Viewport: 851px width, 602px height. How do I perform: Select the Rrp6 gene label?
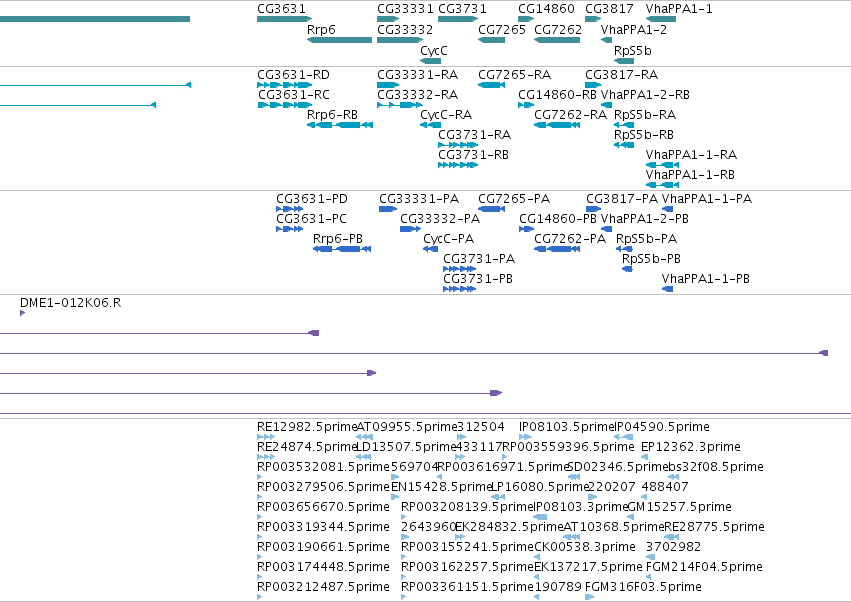(x=321, y=30)
